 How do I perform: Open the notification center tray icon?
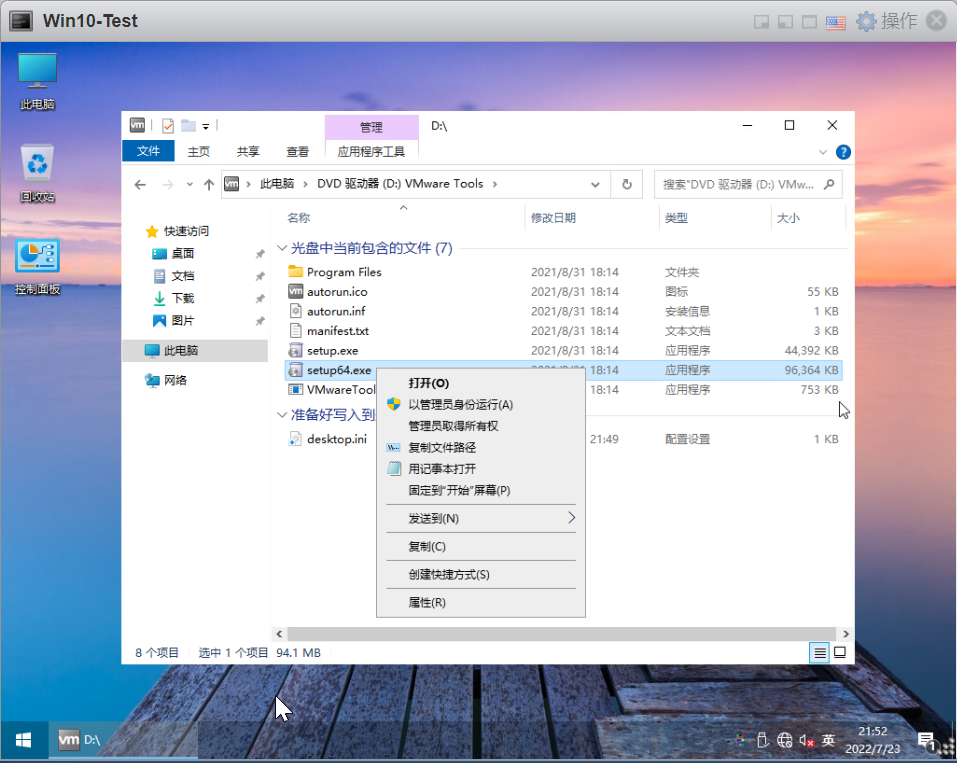pos(927,740)
